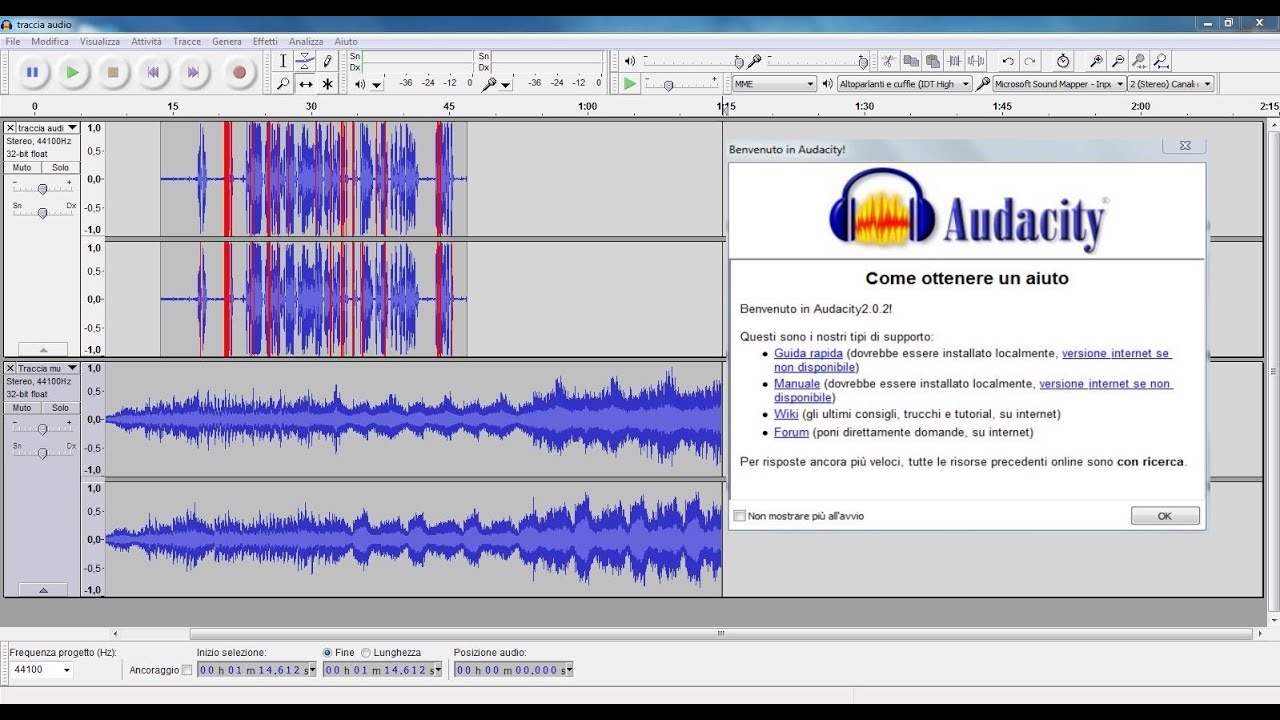Select the Lunghezza radio button
The width and height of the screenshot is (1280, 720).
(366, 652)
